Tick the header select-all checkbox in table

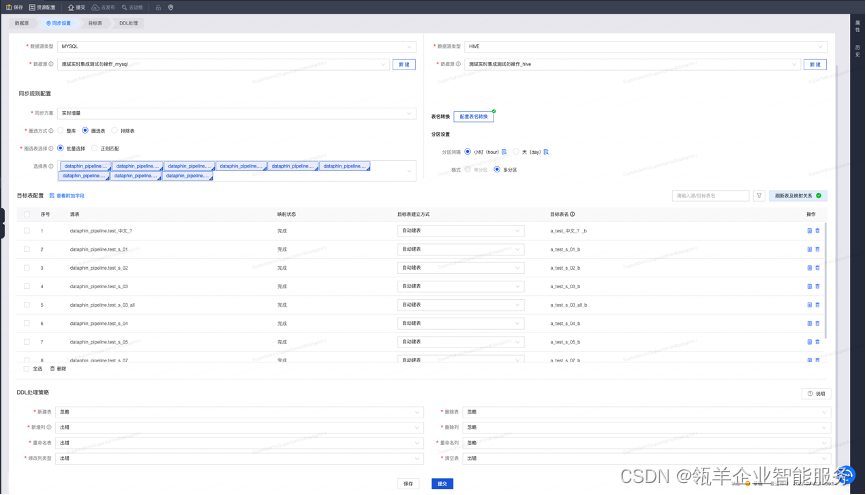tap(27, 214)
